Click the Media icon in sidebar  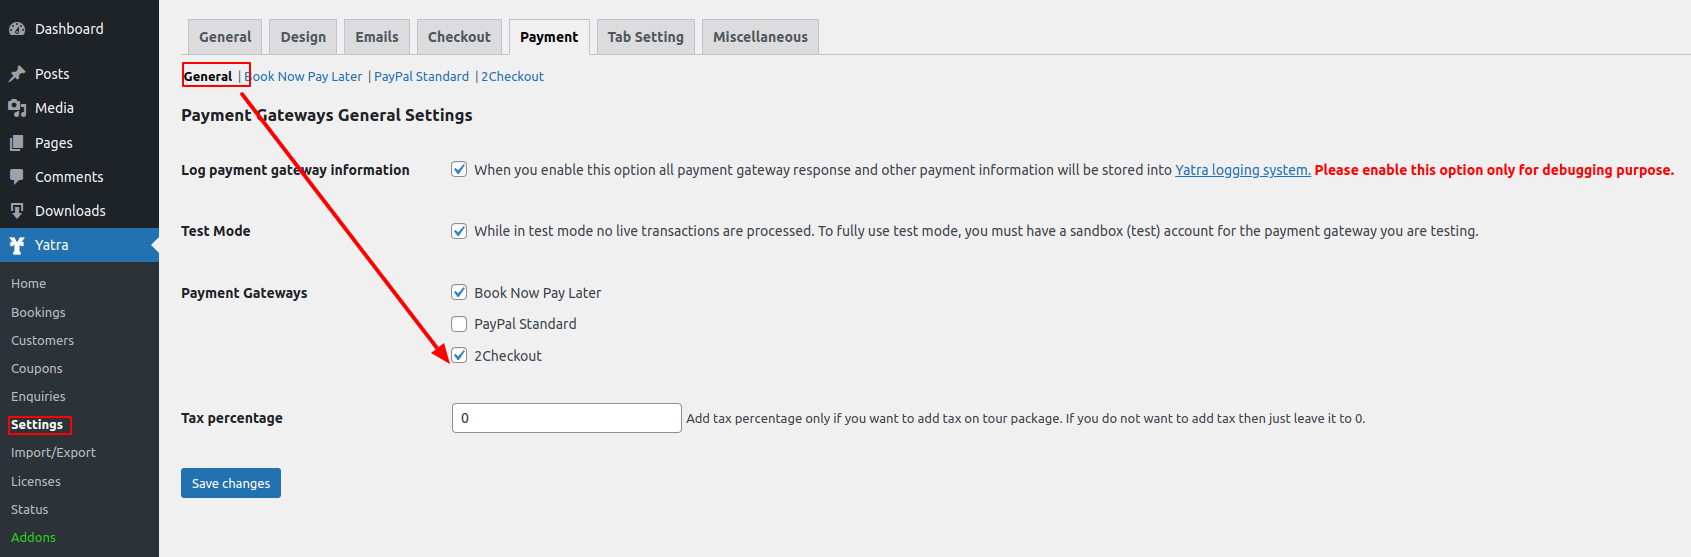17,108
